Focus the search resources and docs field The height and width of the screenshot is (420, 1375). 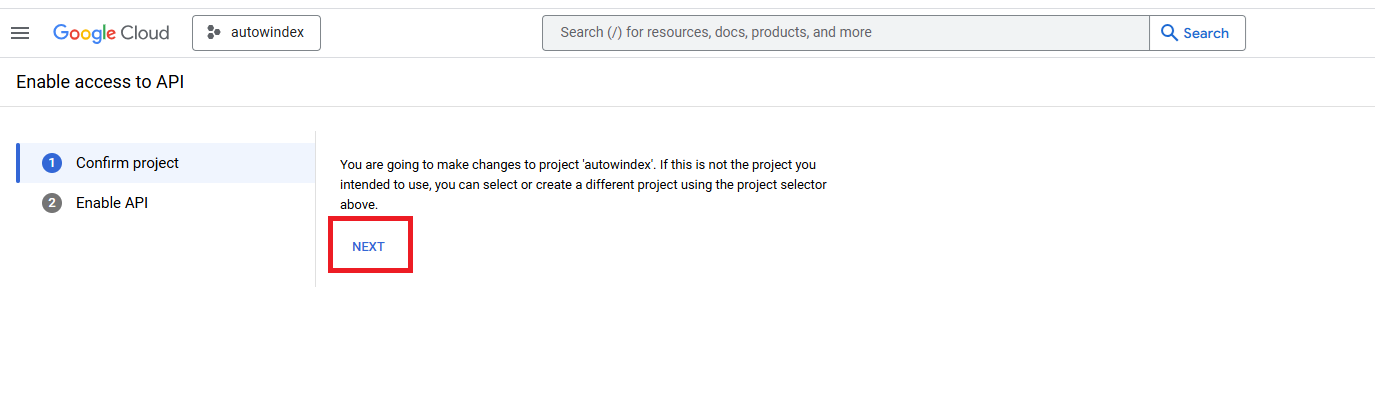pyautogui.click(x=846, y=33)
